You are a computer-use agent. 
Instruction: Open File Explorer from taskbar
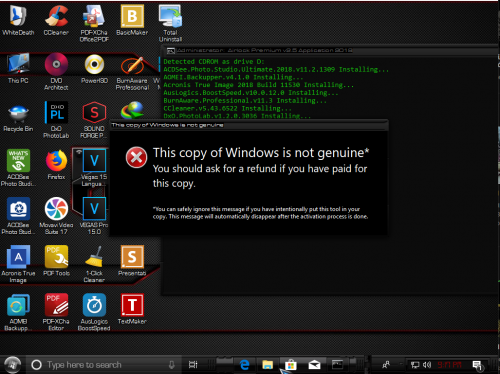267,365
